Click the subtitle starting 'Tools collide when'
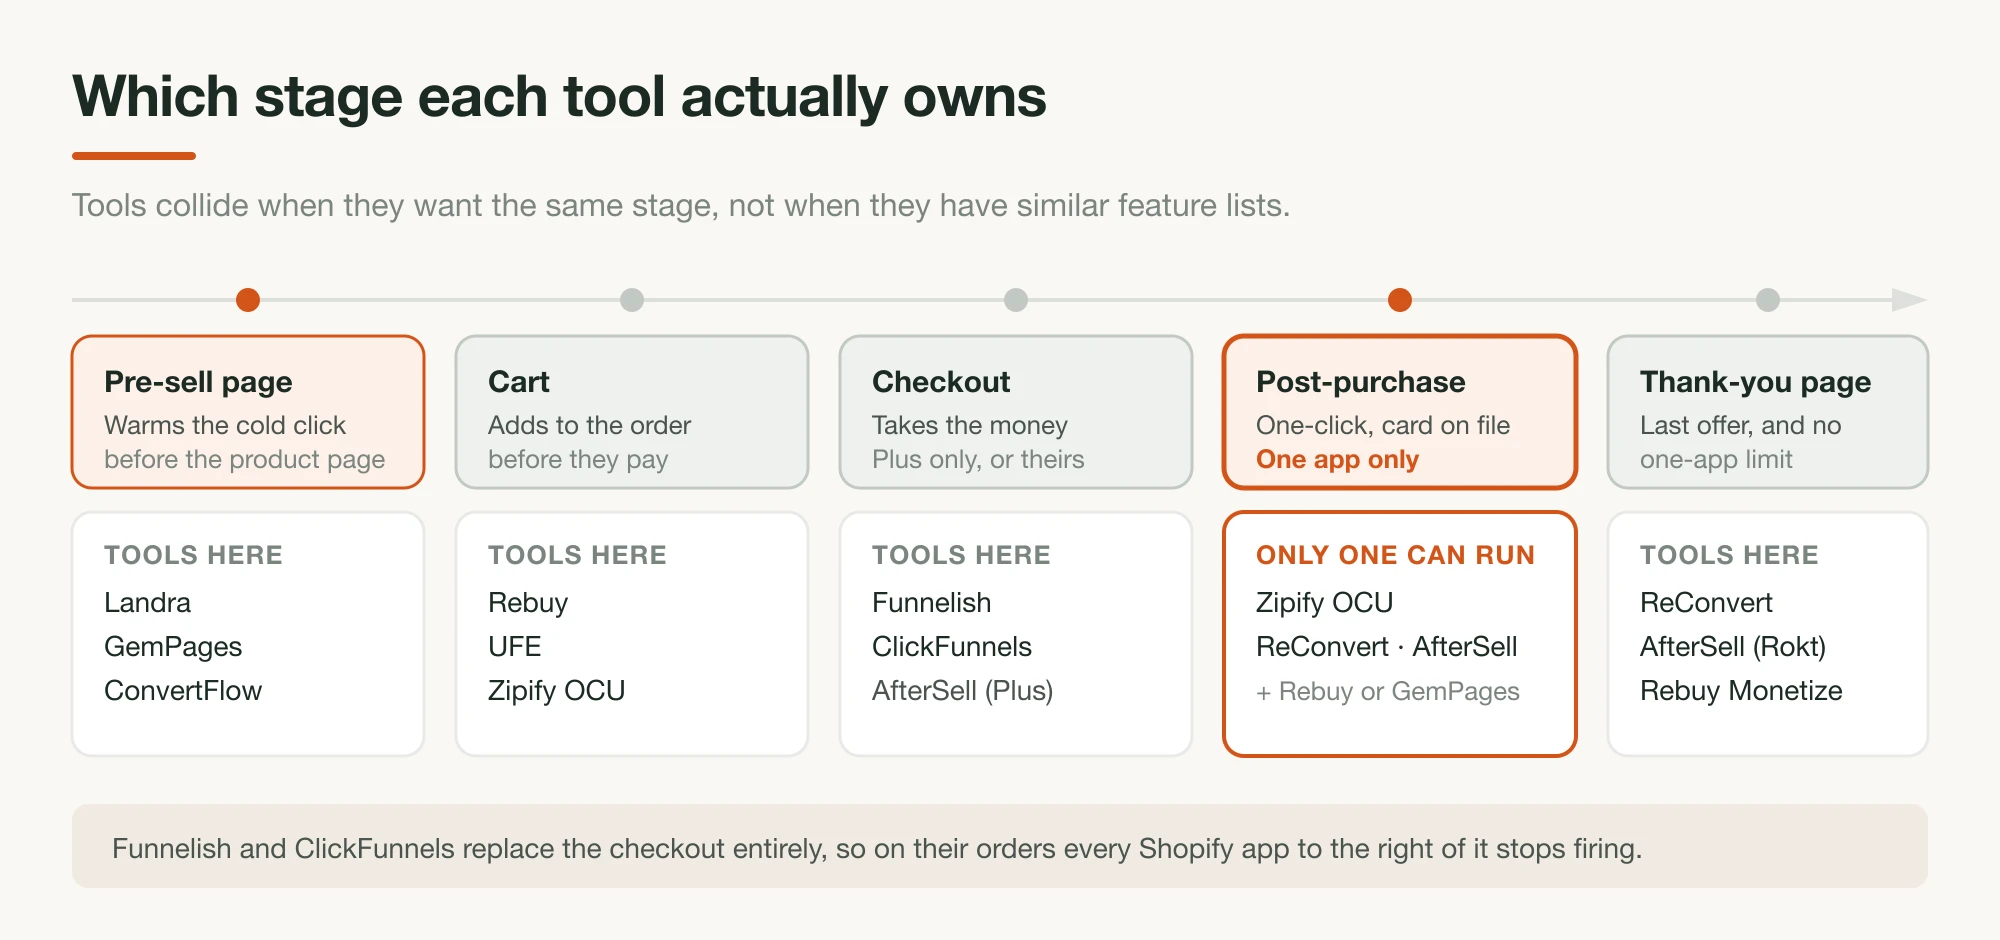Viewport: 2000px width, 940px height. pos(681,206)
